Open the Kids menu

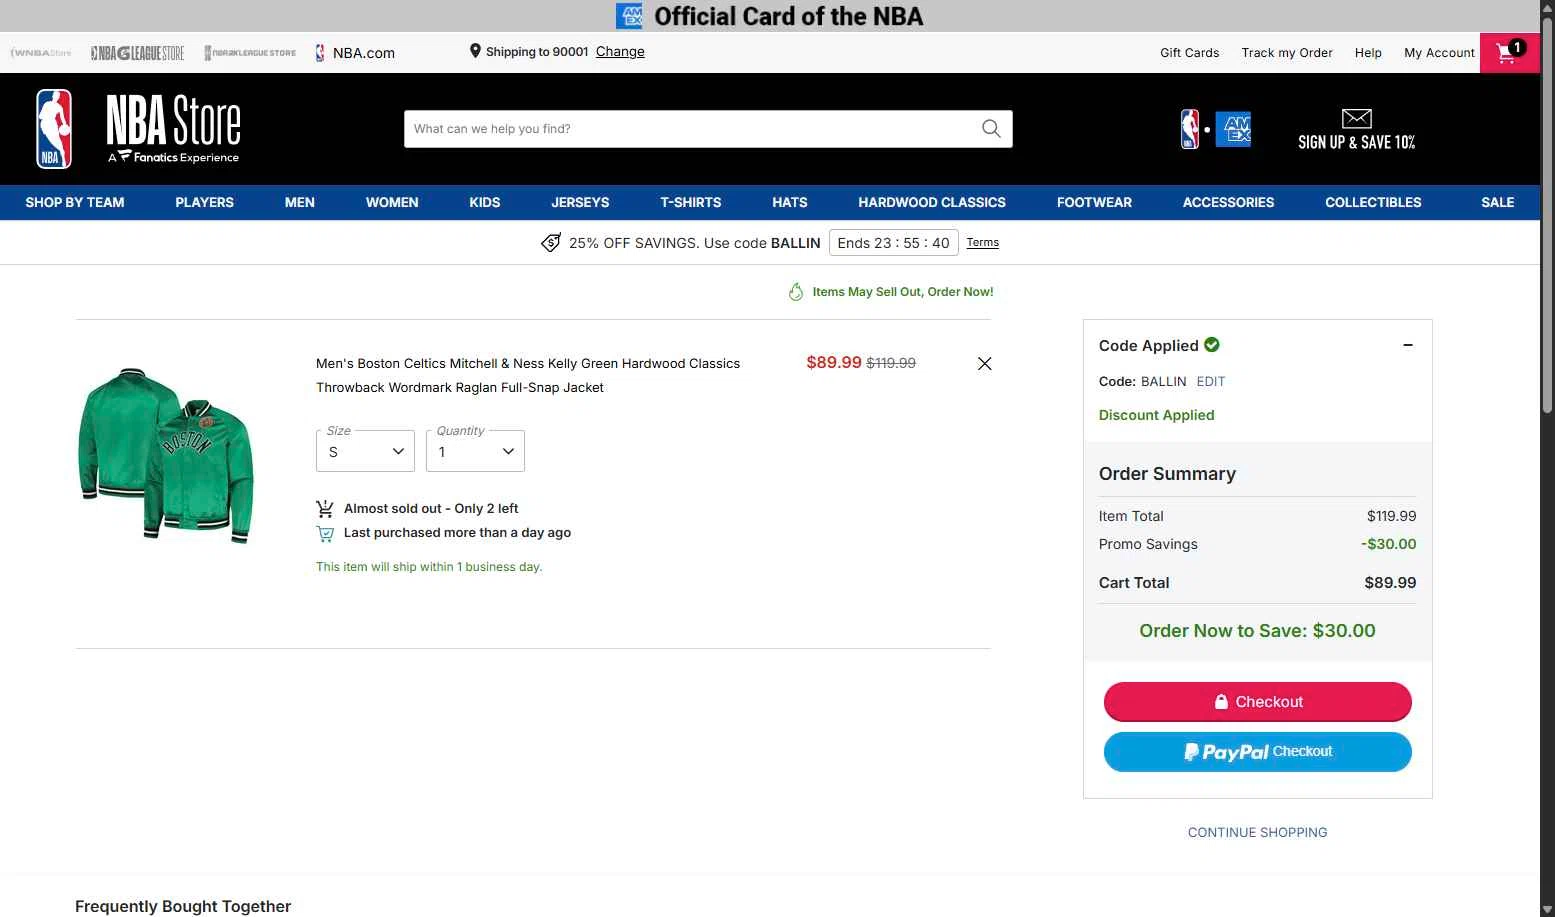485,202
